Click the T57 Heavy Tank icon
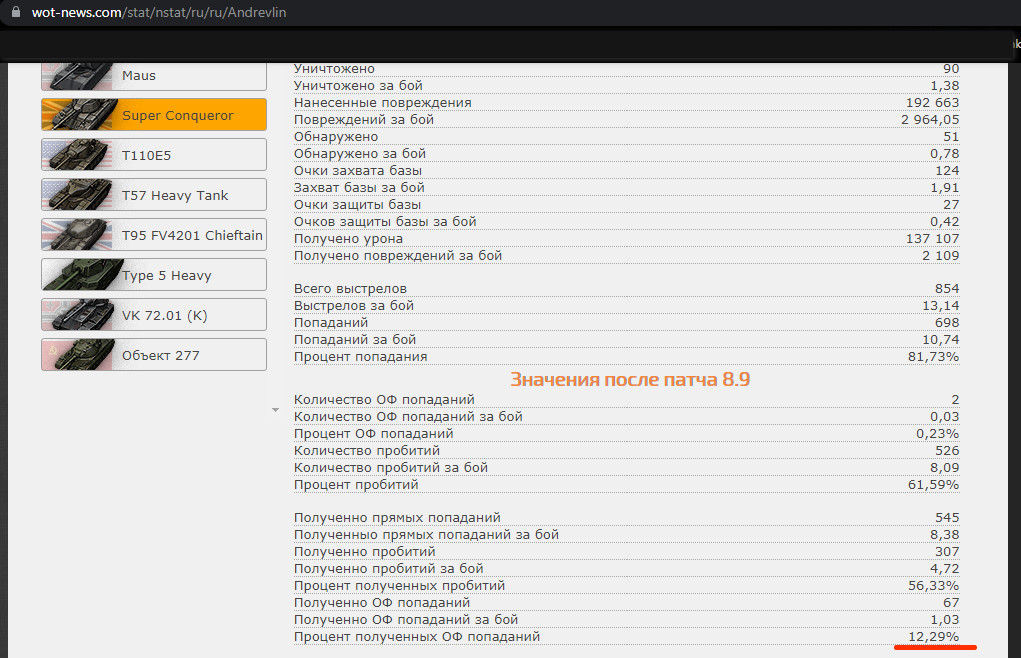Screen dimensions: 1021x658 (x=80, y=195)
